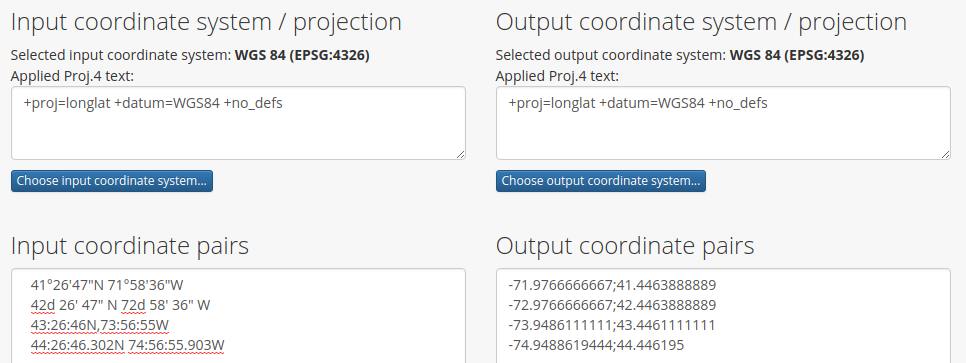Click output result -73.9486111111;43.4461111111
Image resolution: width=966 pixels, height=363 pixels.
(x=612, y=325)
